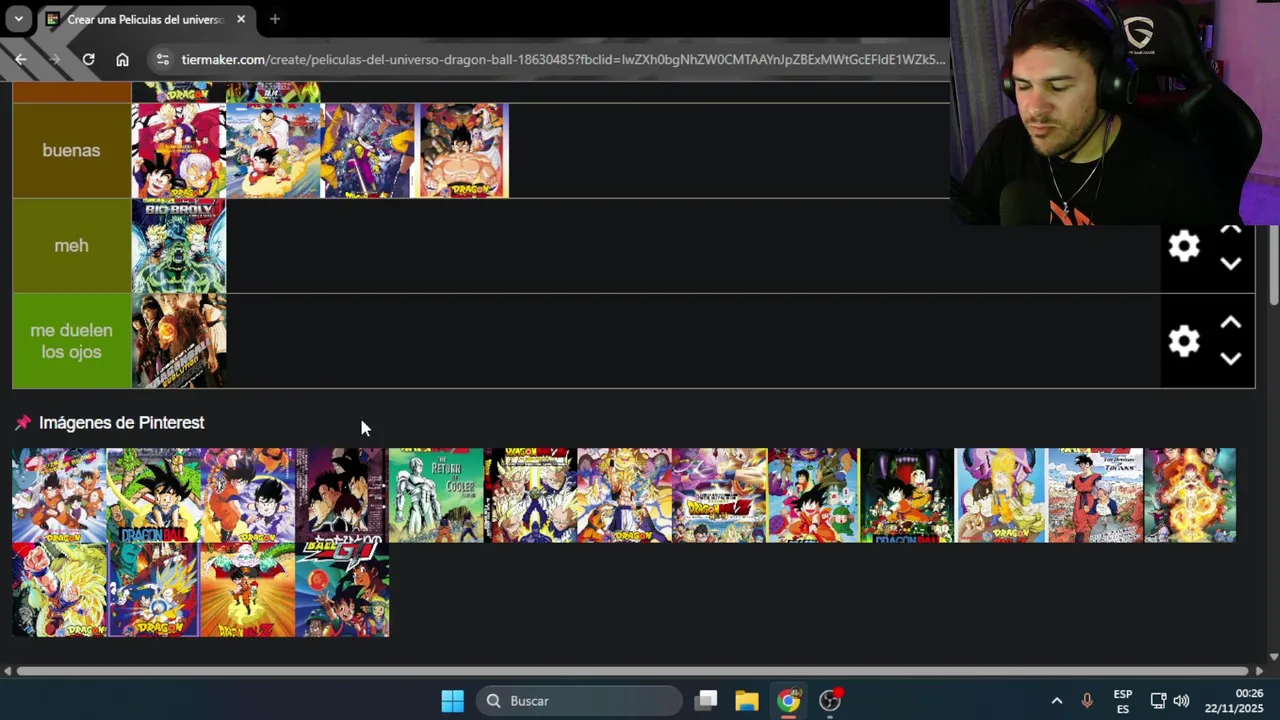The width and height of the screenshot is (1280, 720).
Task: Click the Pinterest pin icon
Action: tap(23, 423)
